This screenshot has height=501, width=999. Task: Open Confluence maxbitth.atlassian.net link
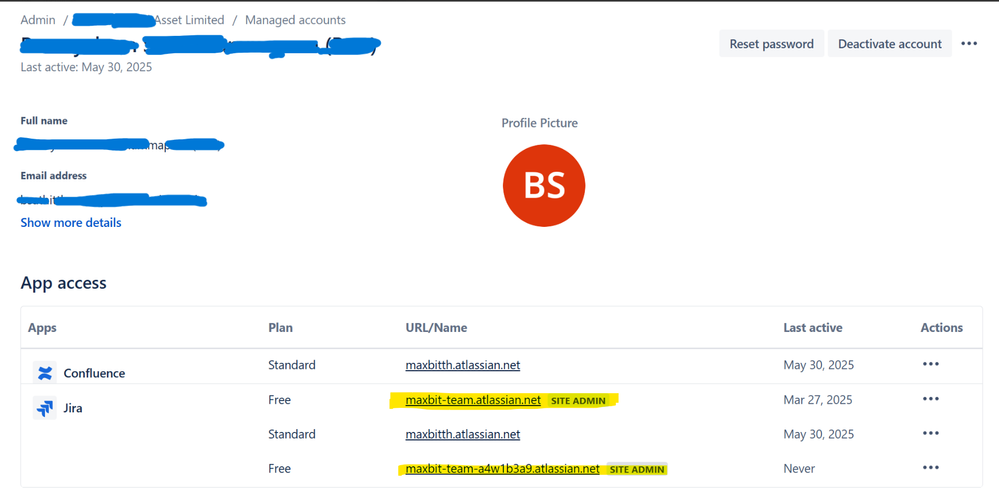(x=463, y=365)
